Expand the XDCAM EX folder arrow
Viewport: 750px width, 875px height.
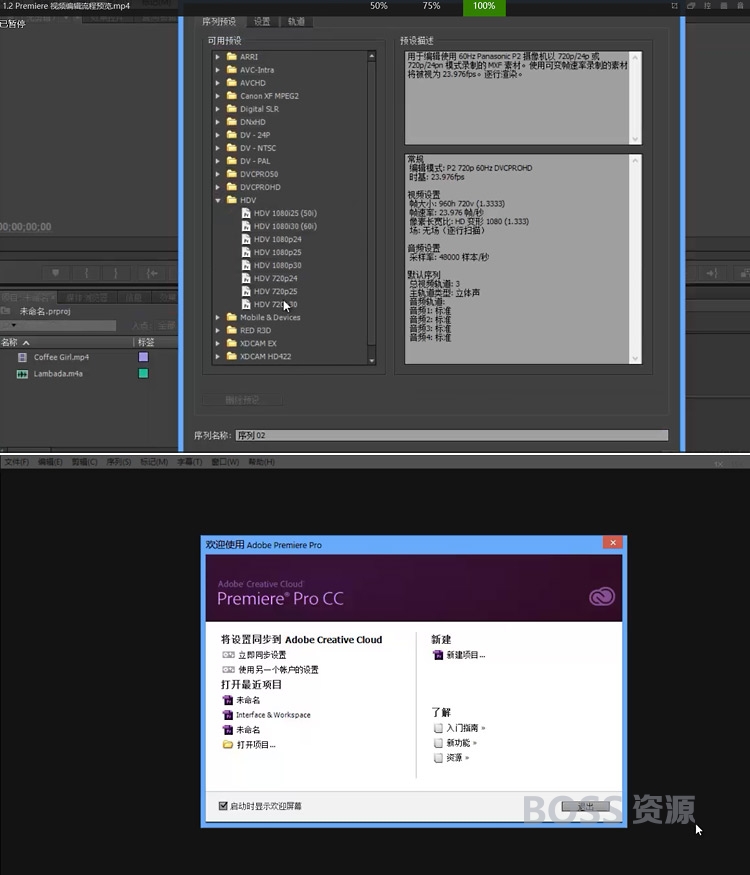coord(218,343)
